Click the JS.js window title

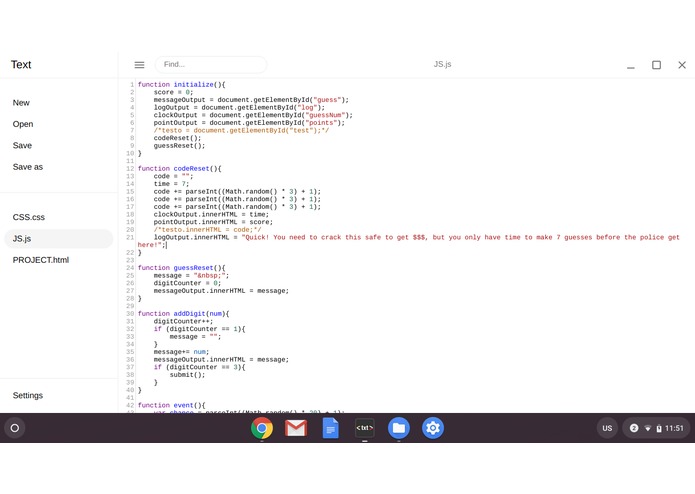(442, 64)
